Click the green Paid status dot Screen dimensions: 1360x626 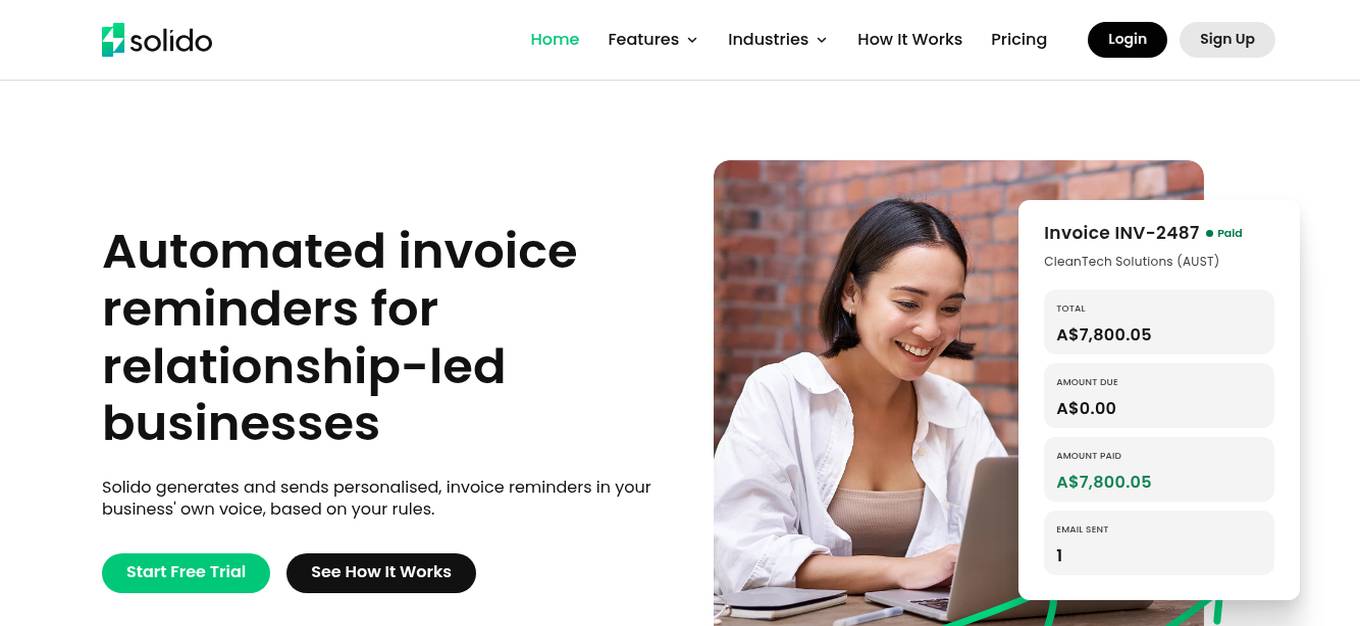coord(1209,233)
